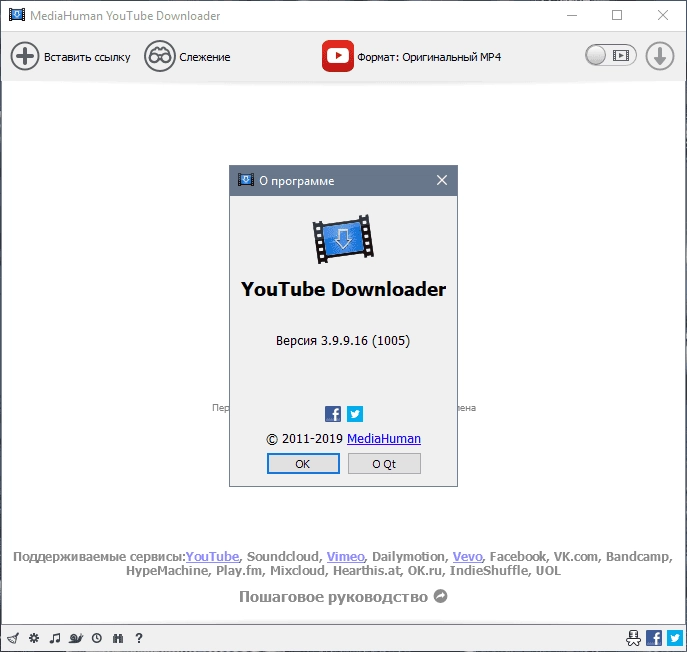Click the spy figure icon at bottom right

click(634, 638)
